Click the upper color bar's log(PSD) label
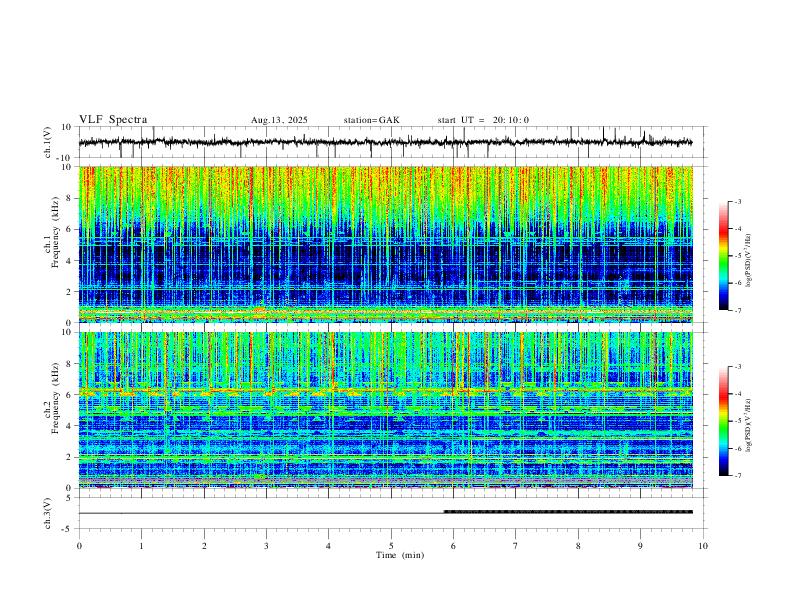The image size is (792, 612). tap(748, 261)
